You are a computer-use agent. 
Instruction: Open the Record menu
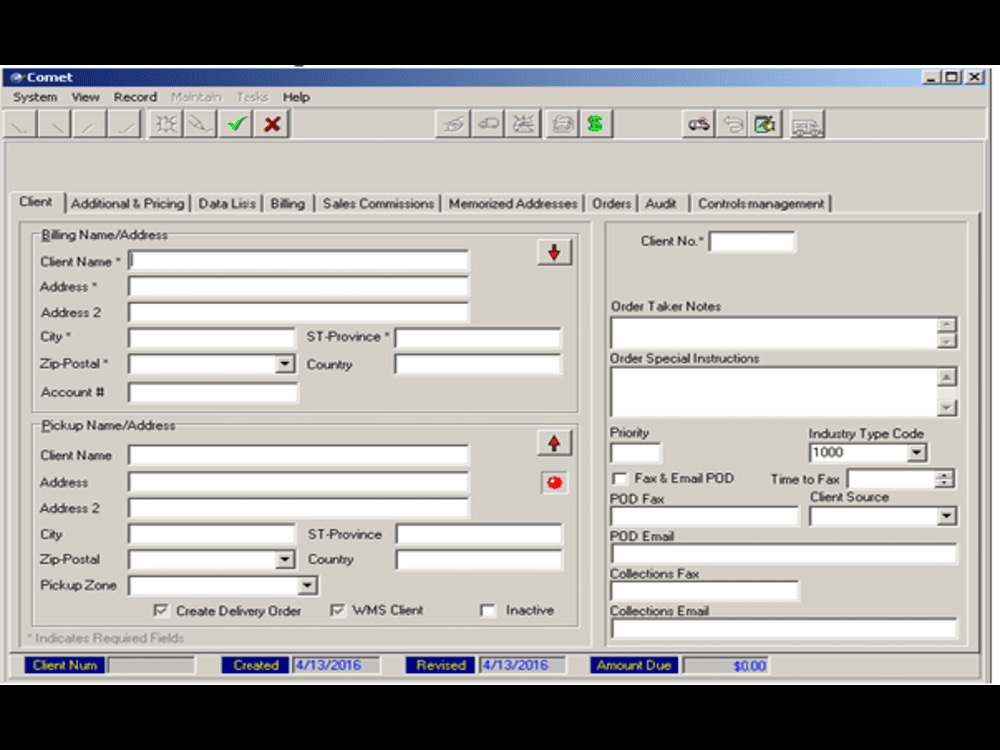point(135,97)
